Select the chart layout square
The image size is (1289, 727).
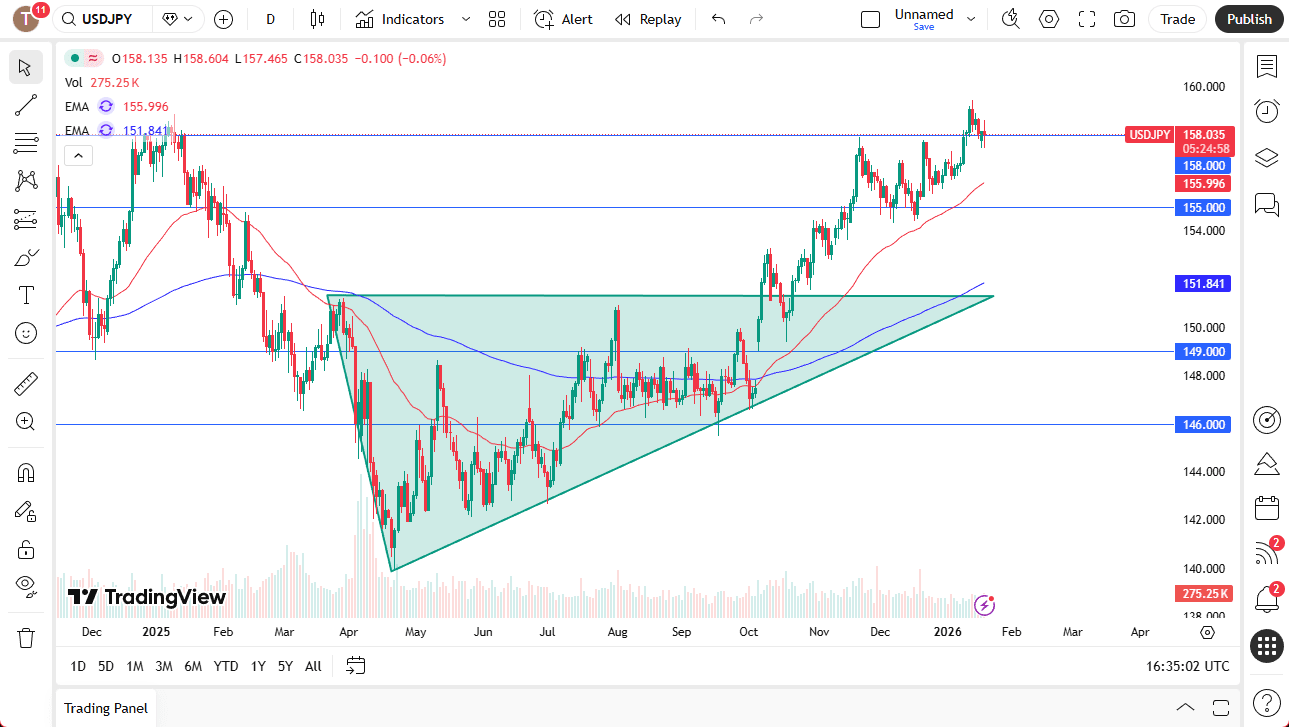tap(870, 19)
